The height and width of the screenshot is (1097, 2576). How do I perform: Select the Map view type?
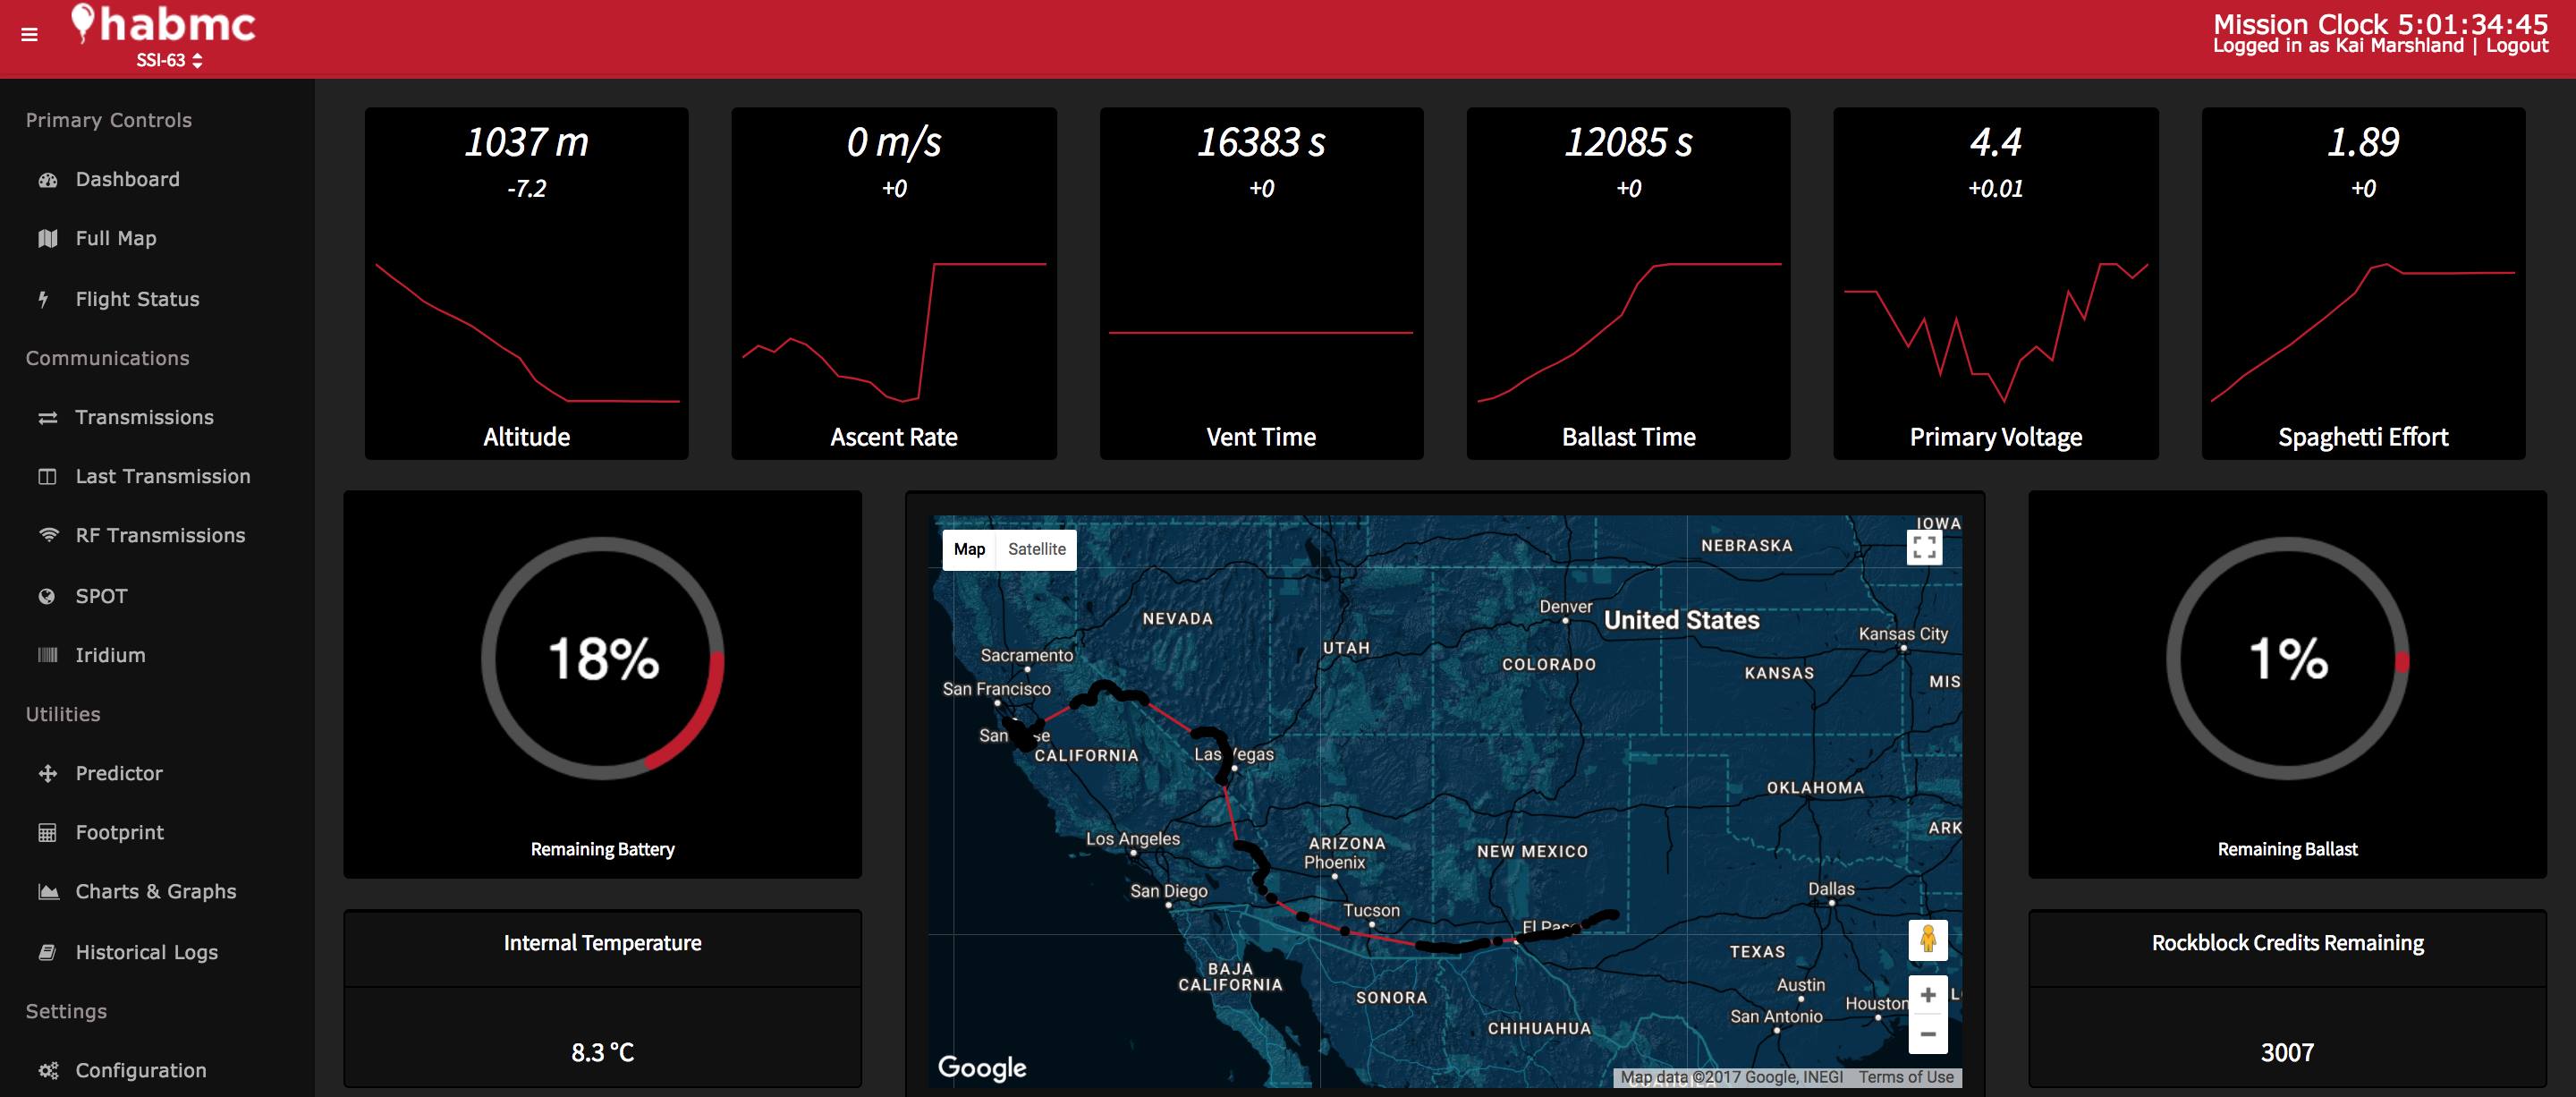coord(969,549)
